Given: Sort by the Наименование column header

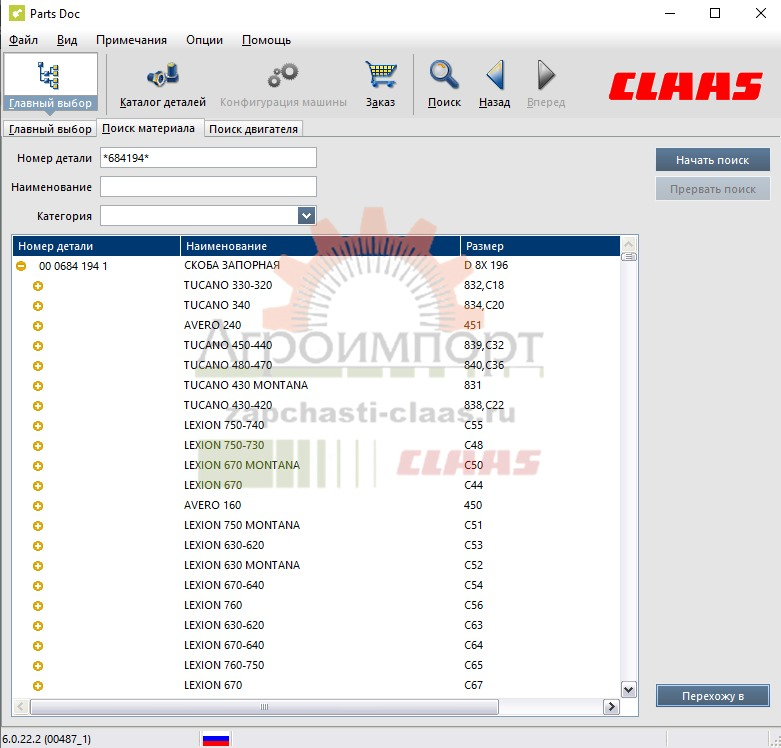Looking at the screenshot, I should pyautogui.click(x=320, y=246).
